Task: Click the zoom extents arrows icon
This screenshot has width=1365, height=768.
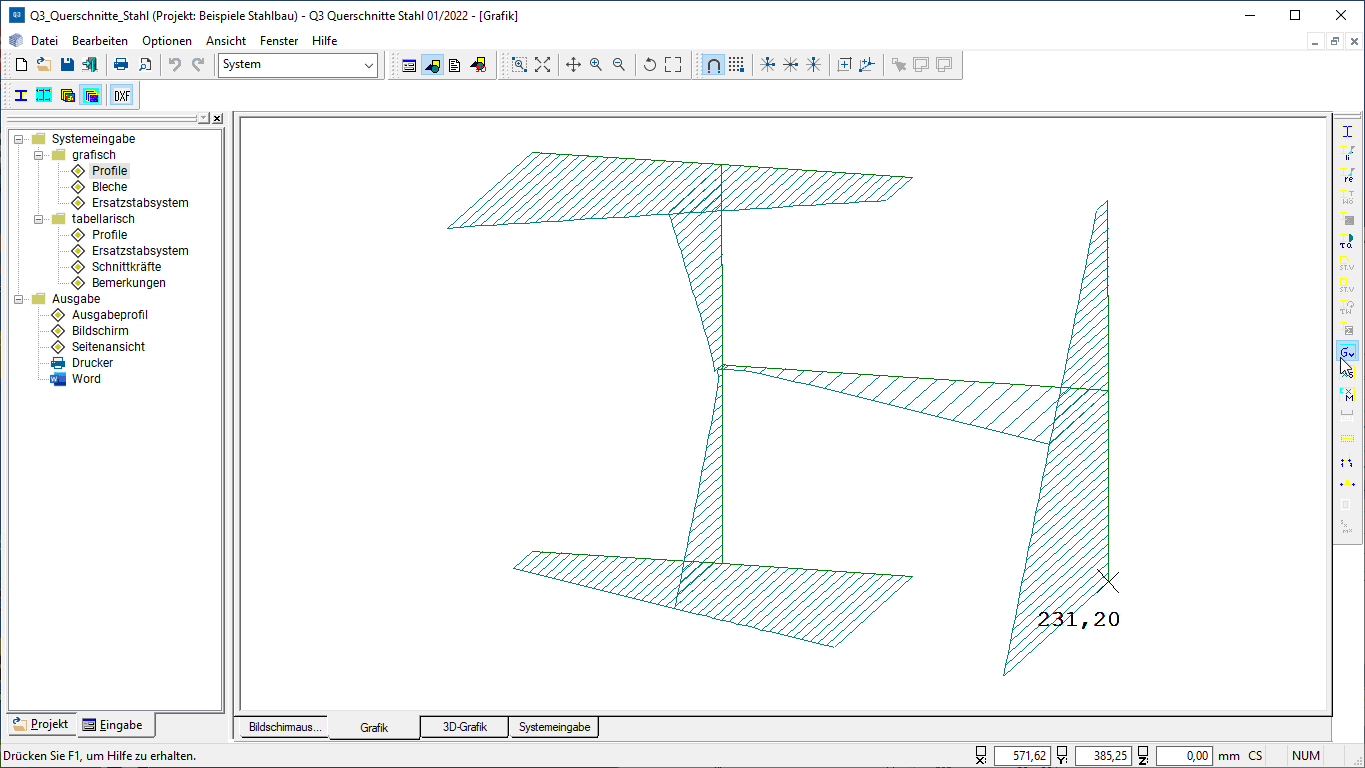Action: tap(542, 64)
